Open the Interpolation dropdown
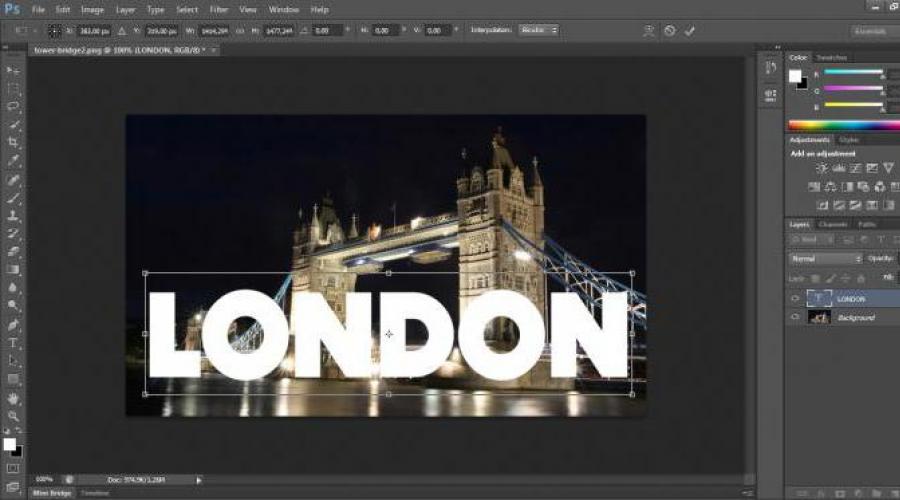900x500 pixels. click(538, 30)
